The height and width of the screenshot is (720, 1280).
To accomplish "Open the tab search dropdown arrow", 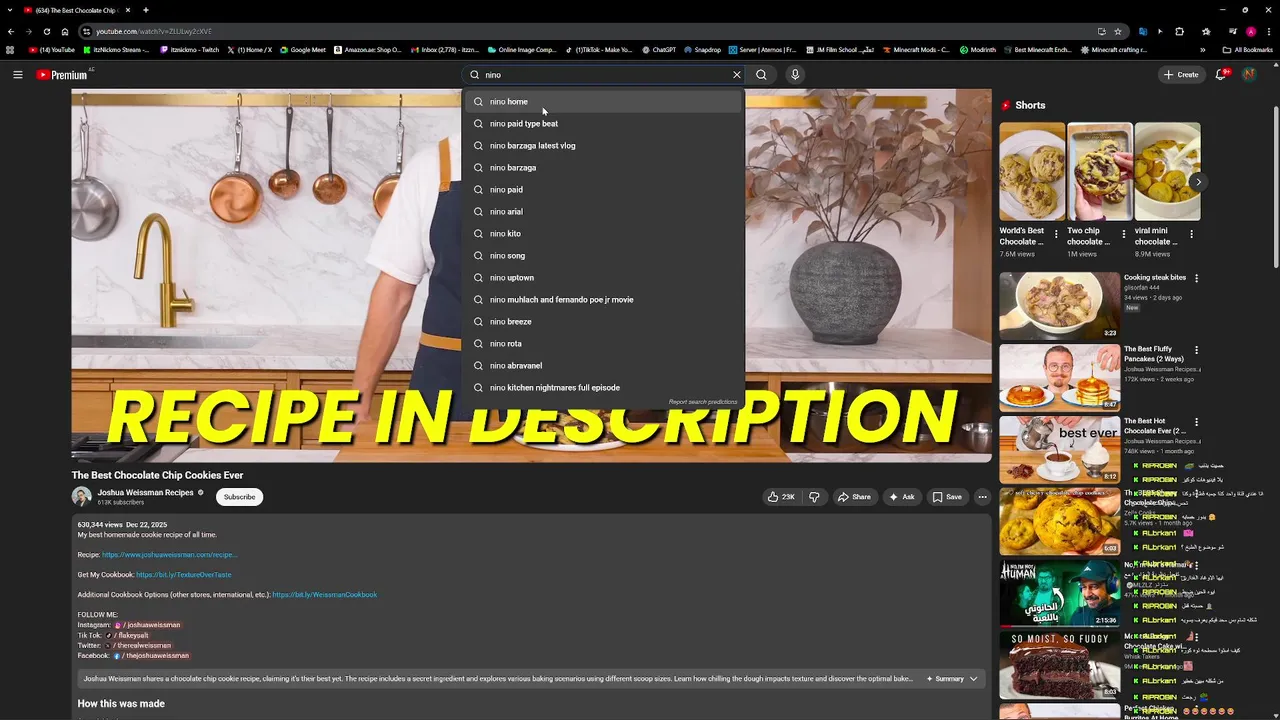I will tap(8, 10).
